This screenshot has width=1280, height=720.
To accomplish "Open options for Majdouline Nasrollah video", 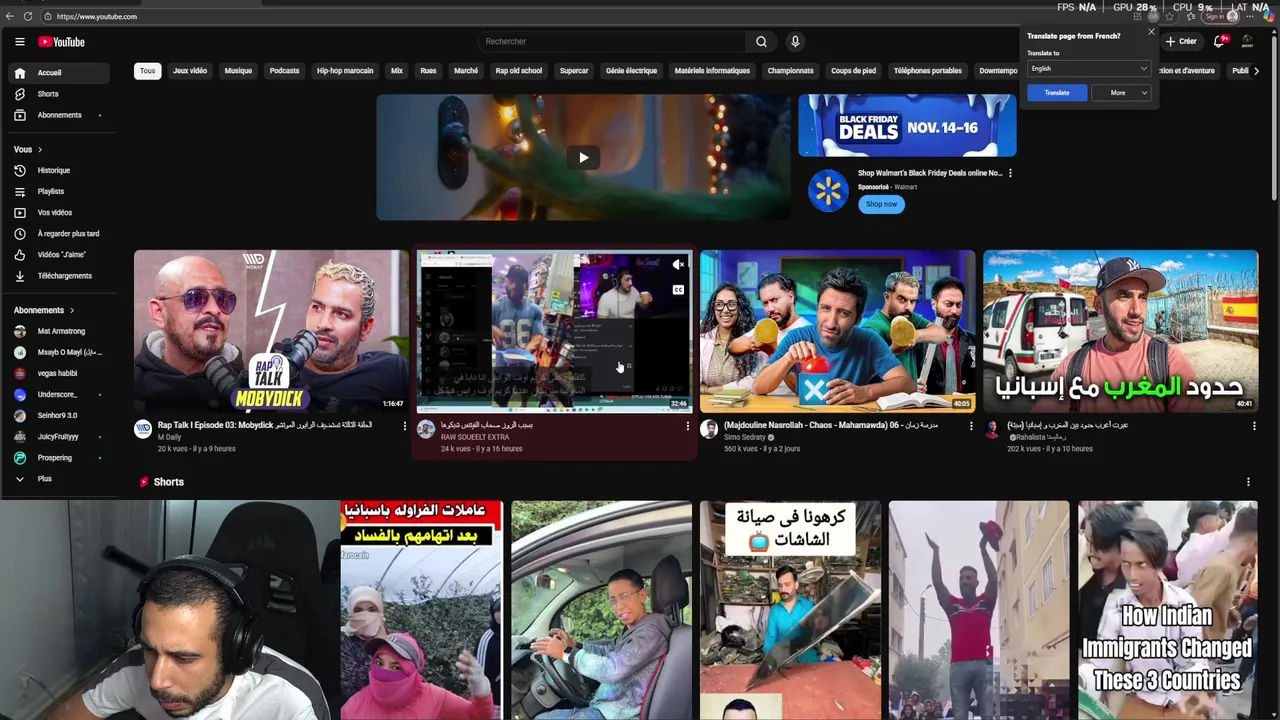I will pyautogui.click(x=970, y=426).
